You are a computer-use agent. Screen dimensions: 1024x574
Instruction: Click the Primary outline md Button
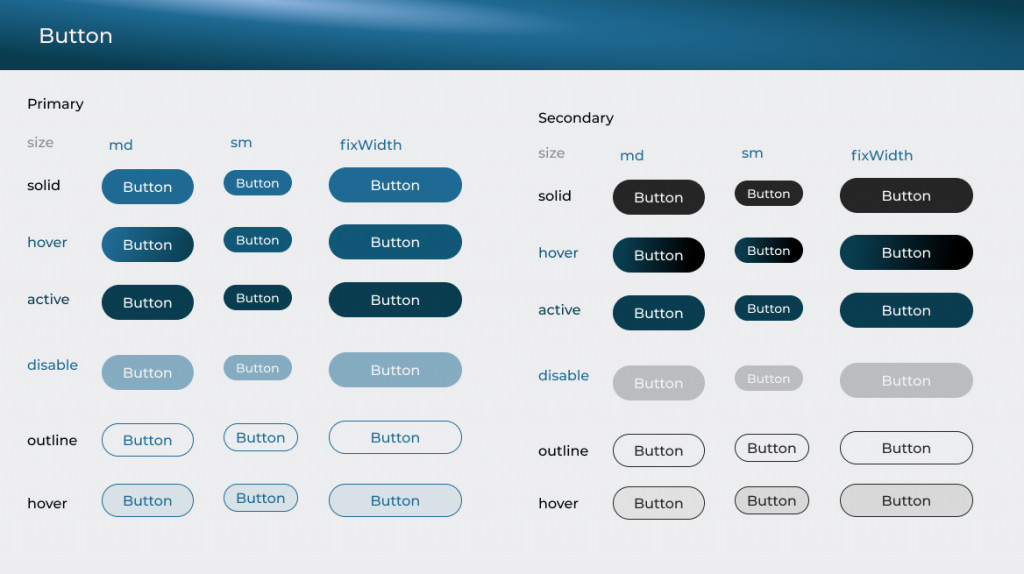pos(148,439)
